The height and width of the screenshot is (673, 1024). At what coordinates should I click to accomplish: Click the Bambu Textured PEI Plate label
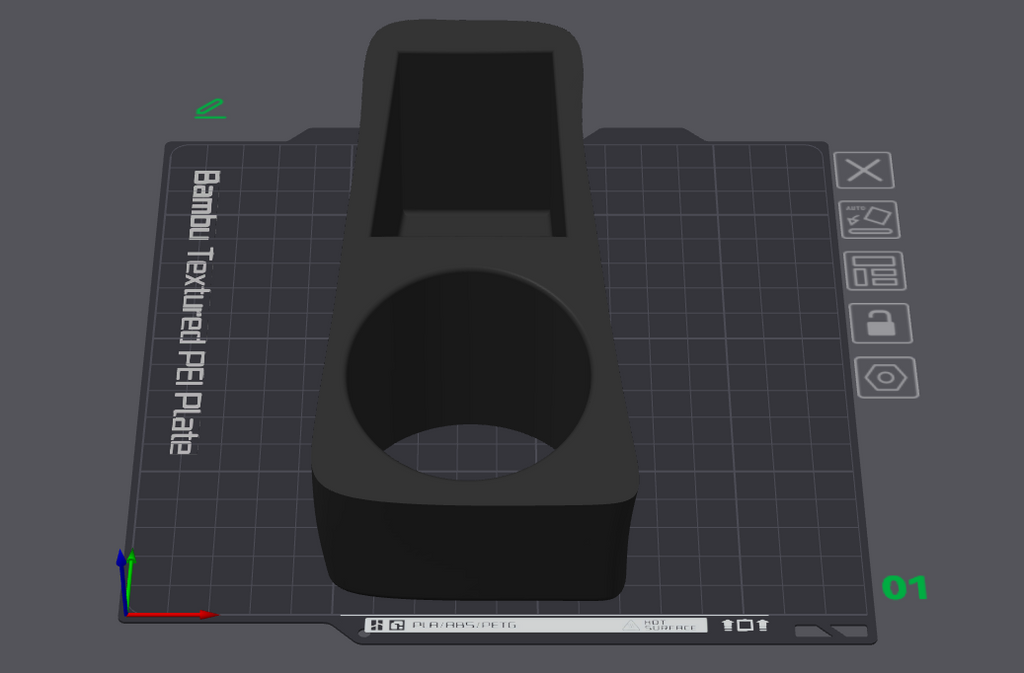(196, 312)
